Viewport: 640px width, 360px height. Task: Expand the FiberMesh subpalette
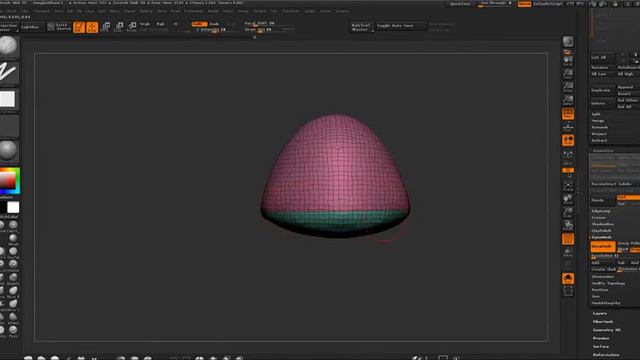coord(603,322)
